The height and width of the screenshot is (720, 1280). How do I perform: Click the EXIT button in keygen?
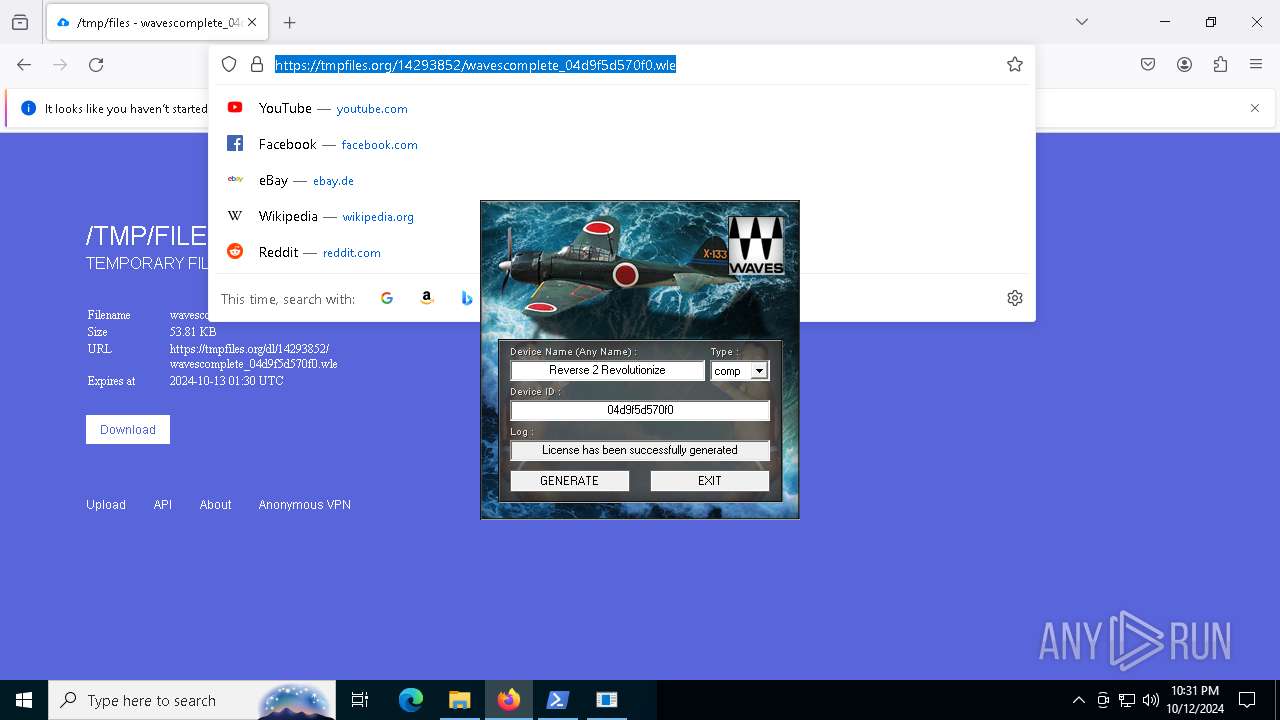click(709, 481)
